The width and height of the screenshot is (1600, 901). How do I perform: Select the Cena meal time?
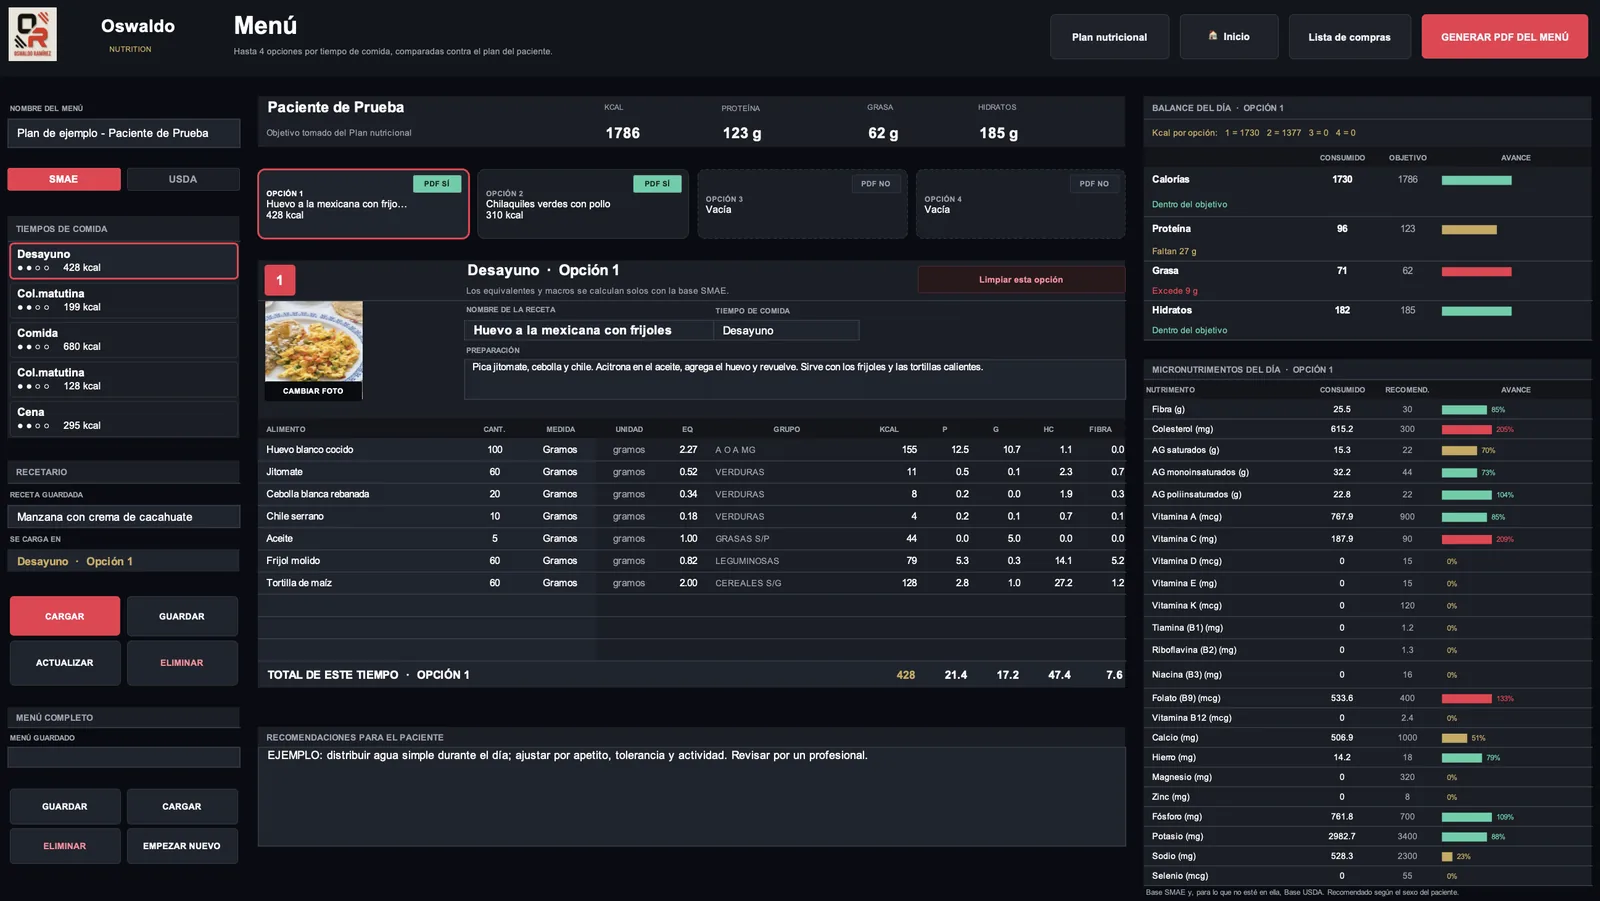point(124,419)
